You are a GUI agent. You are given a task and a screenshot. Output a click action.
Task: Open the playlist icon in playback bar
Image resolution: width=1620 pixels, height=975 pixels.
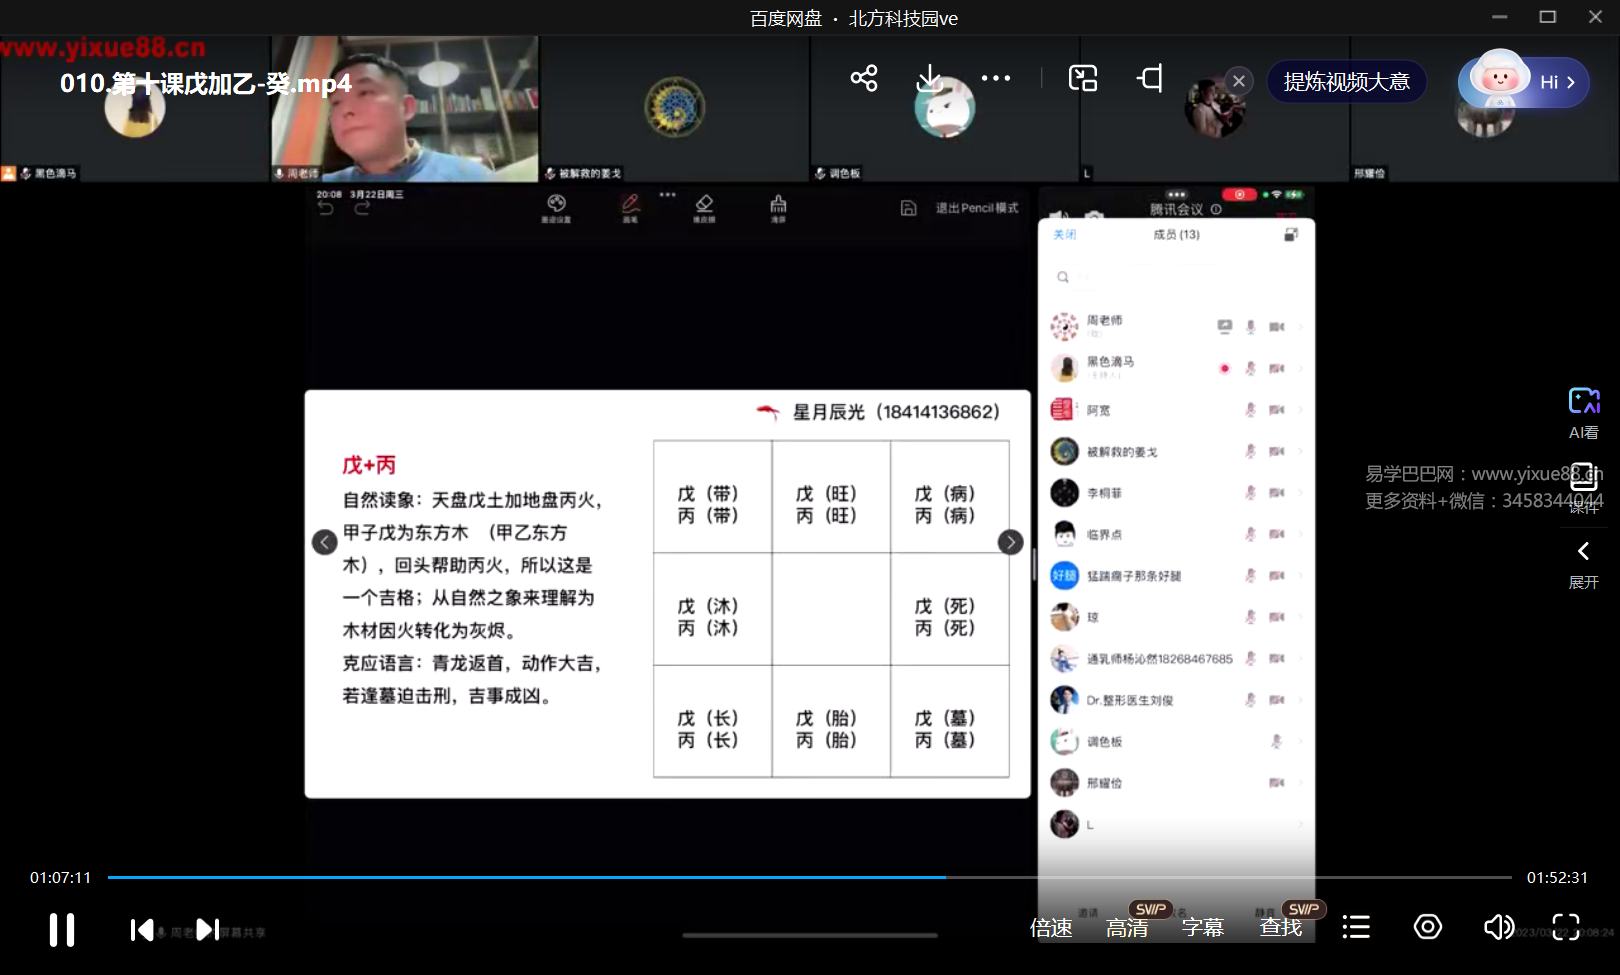point(1356,927)
